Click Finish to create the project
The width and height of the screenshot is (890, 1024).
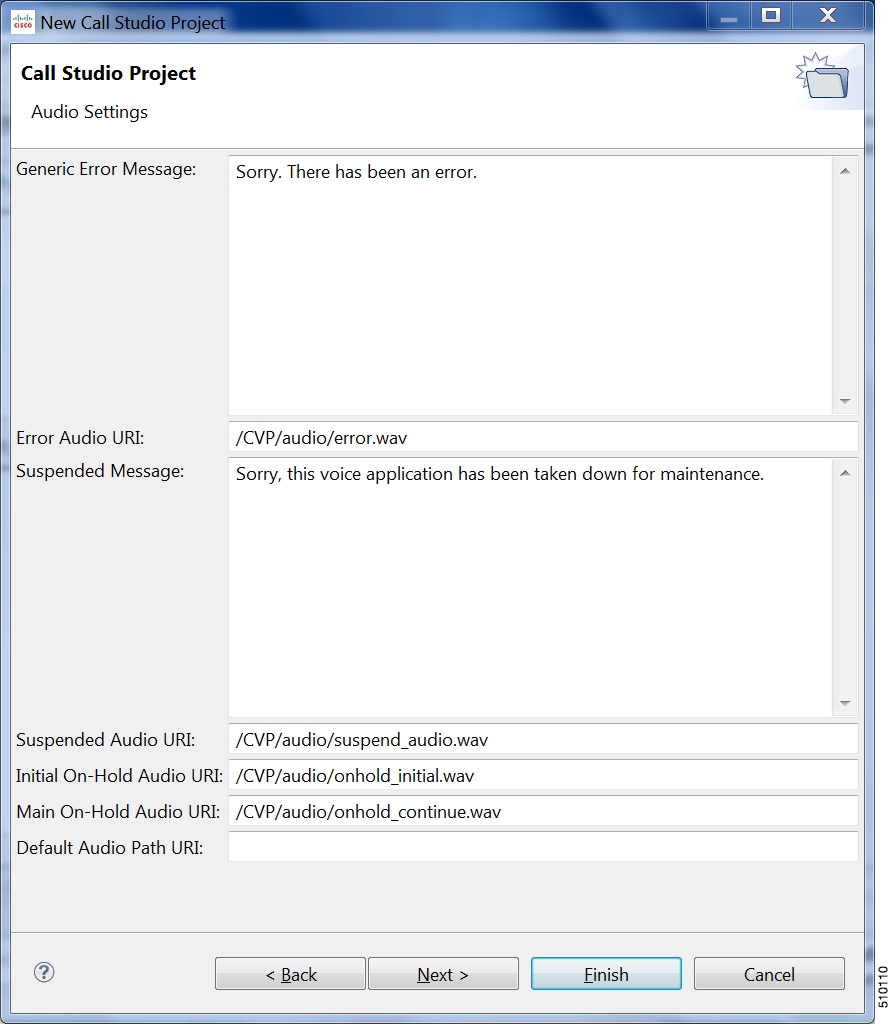pyautogui.click(x=606, y=974)
